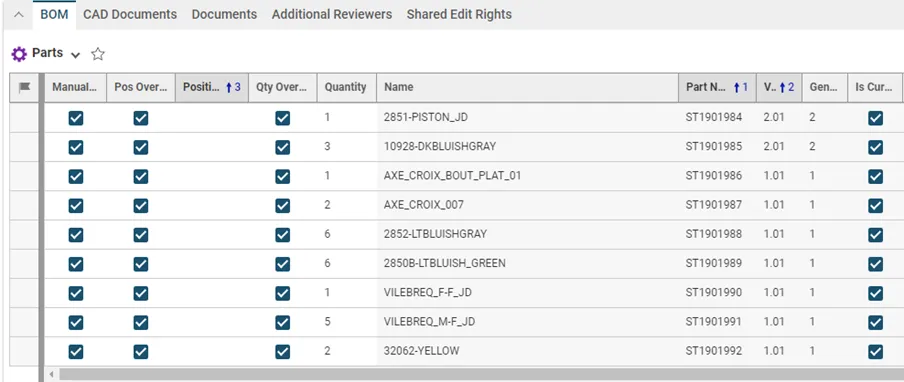
Task: Select the AXE_CROIX_BOUT_PLAT_01 name cell
Action: click(528, 176)
